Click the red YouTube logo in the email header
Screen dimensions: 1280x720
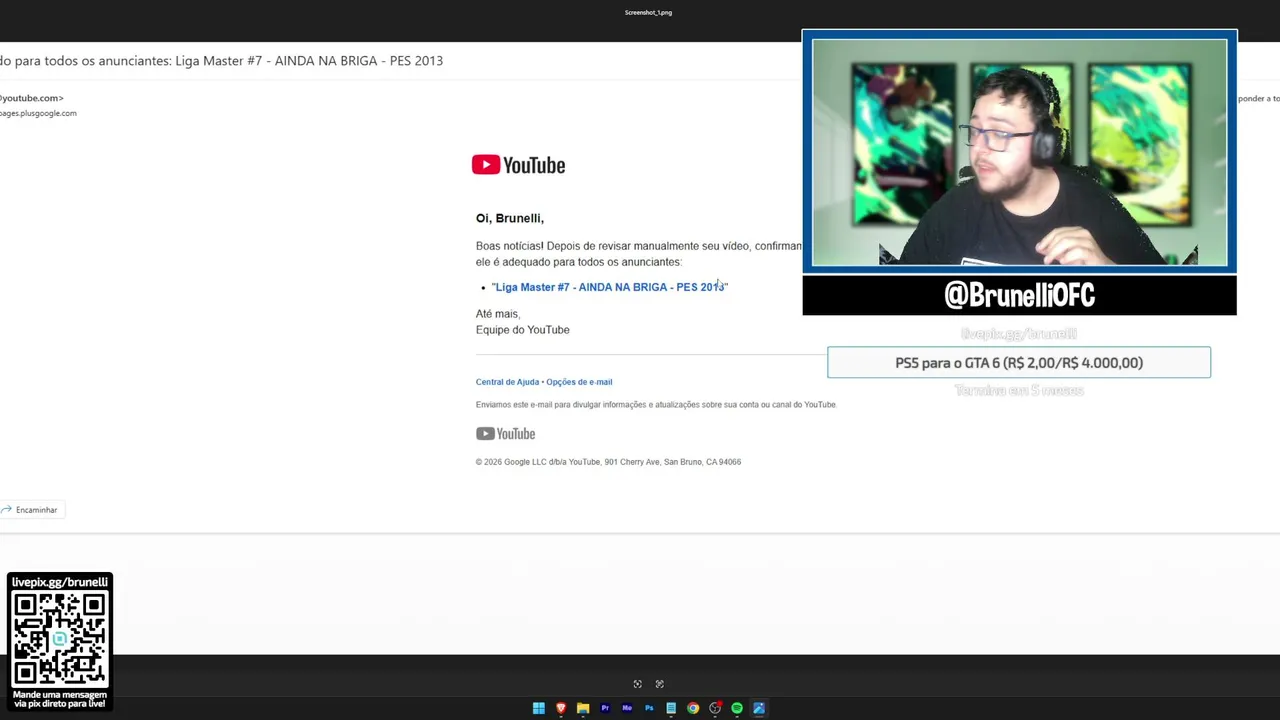tap(518, 165)
